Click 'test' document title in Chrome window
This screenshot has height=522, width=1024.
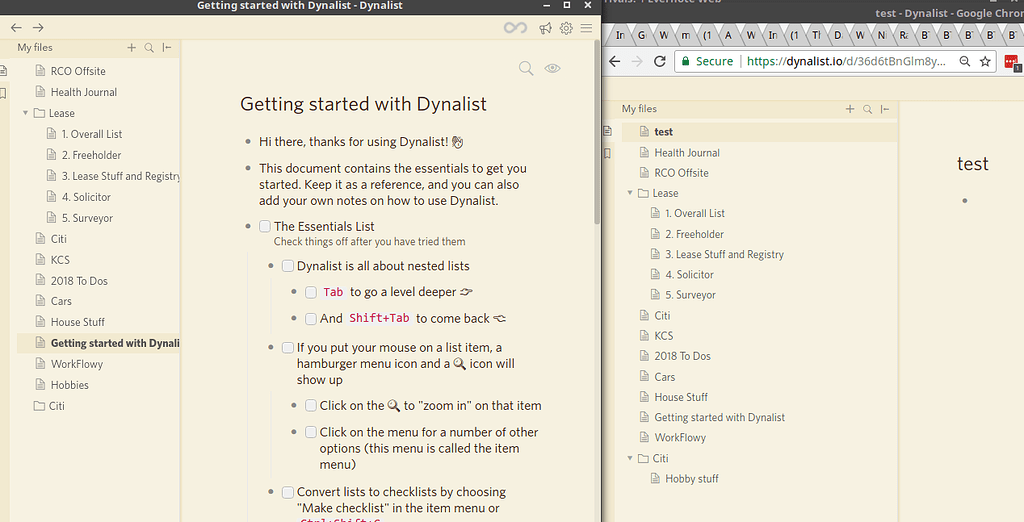[x=972, y=164]
